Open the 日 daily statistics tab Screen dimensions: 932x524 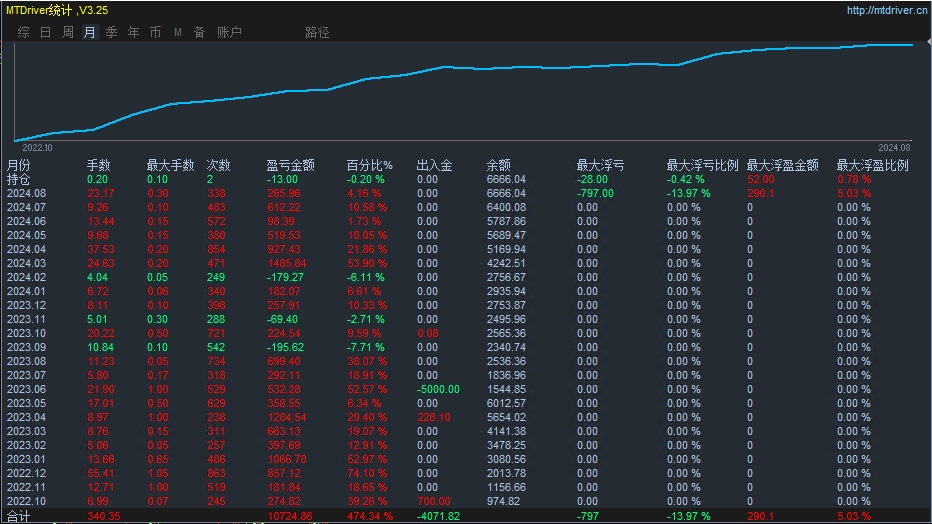click(x=46, y=32)
